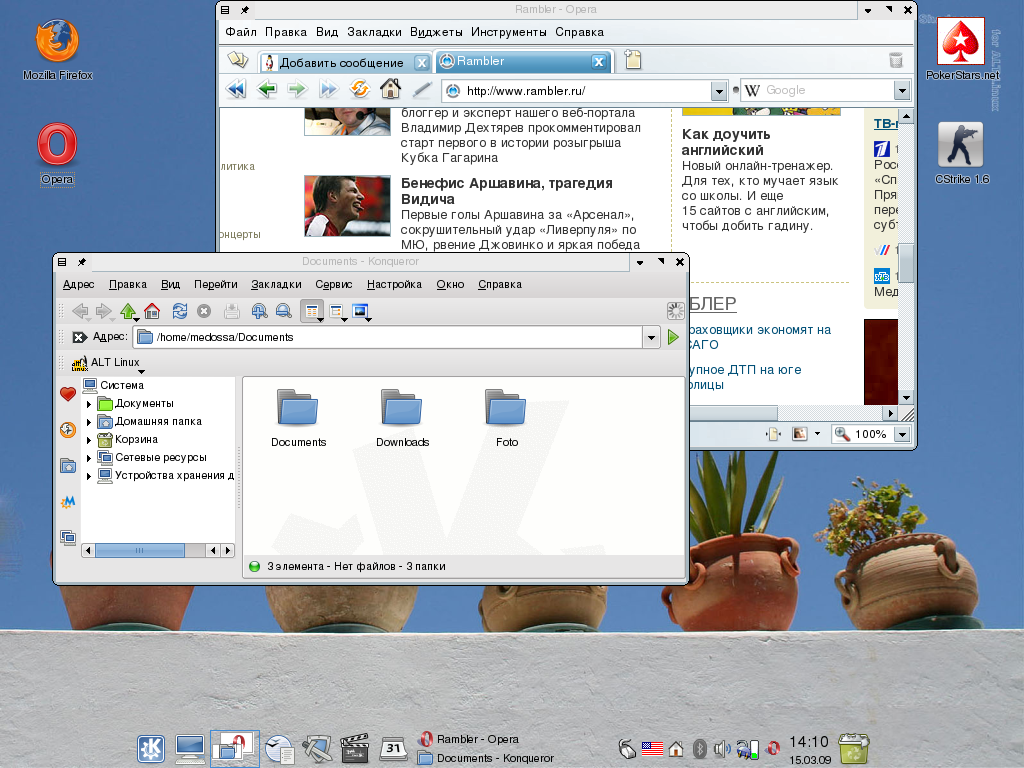Open the KDE start menu button

point(151,748)
